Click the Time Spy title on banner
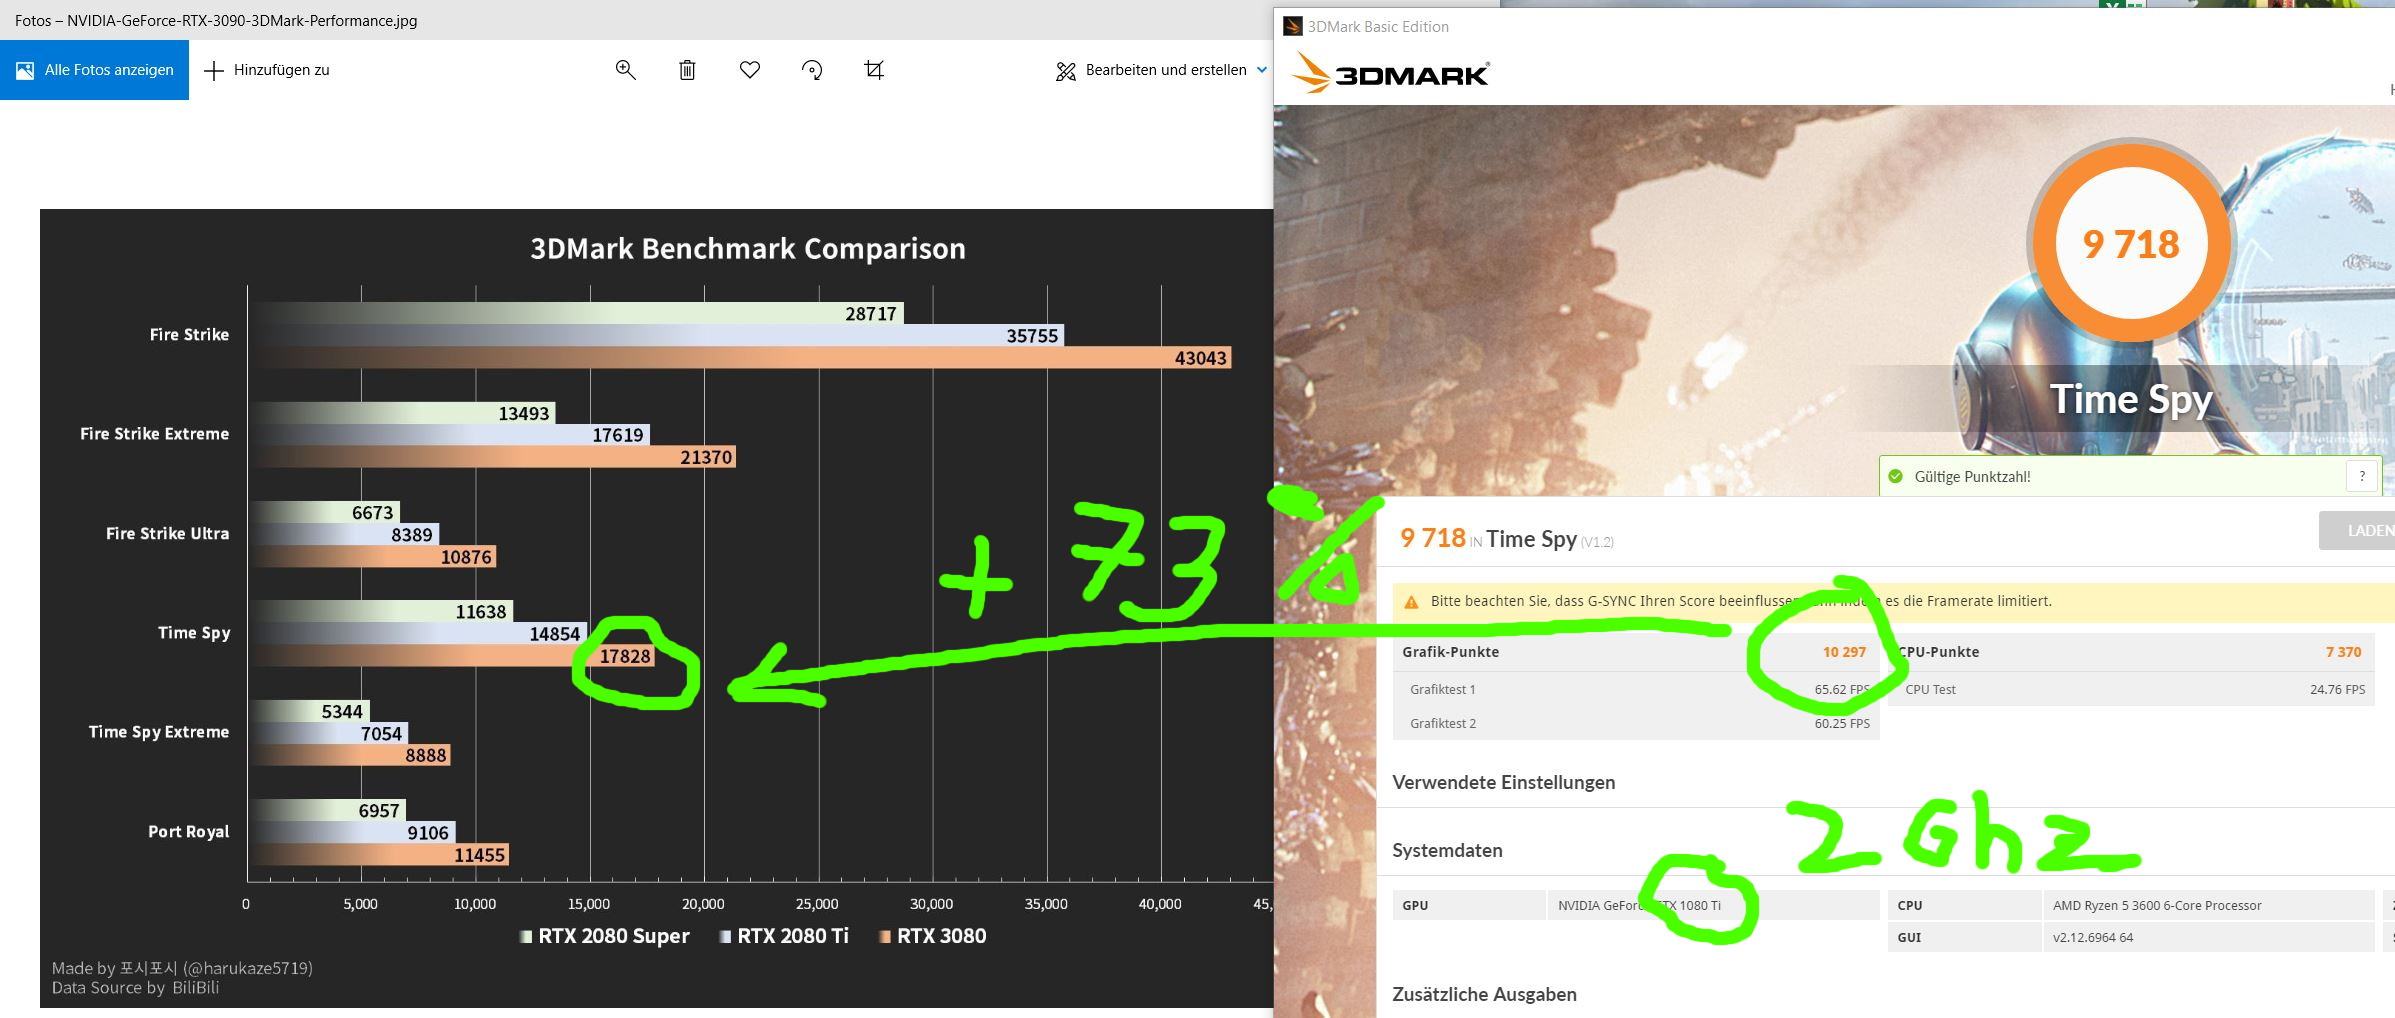The width and height of the screenshot is (2395, 1018). [x=2130, y=398]
